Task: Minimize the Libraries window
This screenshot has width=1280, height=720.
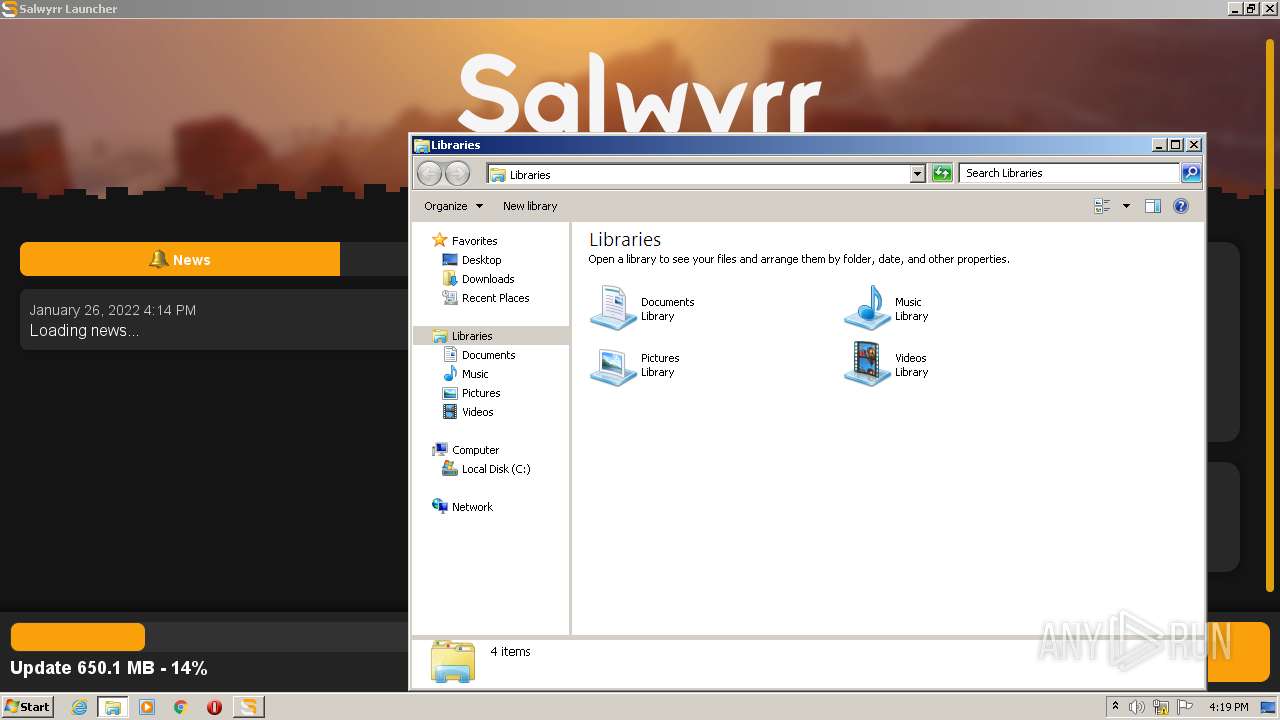Action: point(1159,145)
